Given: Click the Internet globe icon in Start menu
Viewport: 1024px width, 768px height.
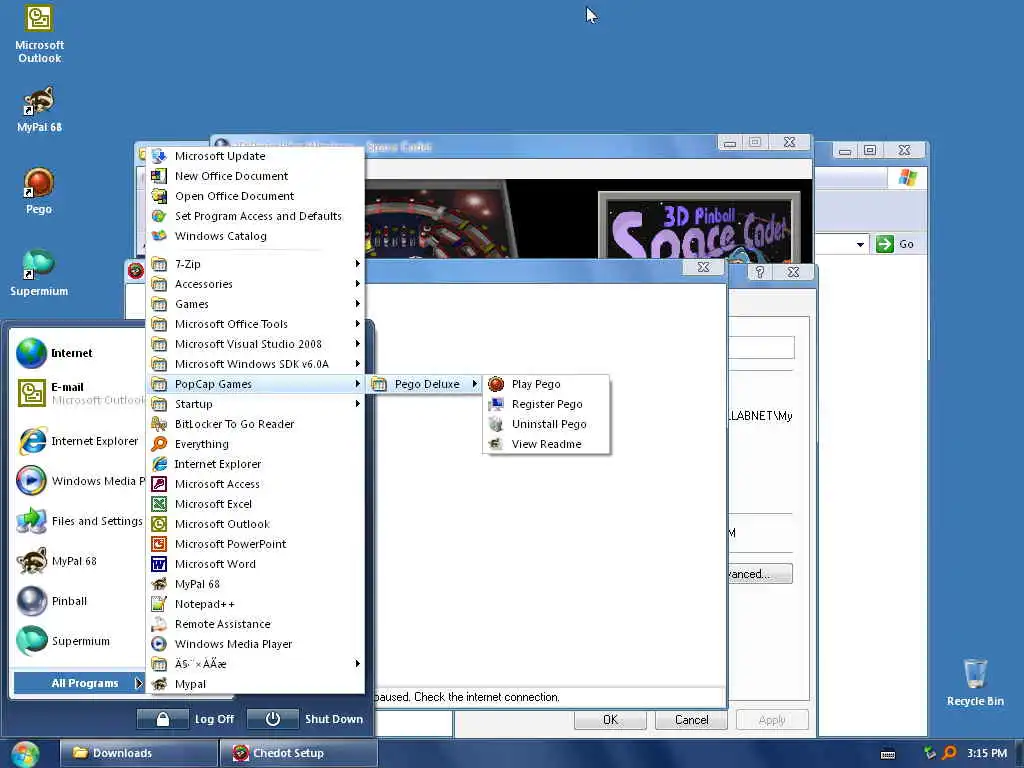Looking at the screenshot, I should [x=31, y=353].
